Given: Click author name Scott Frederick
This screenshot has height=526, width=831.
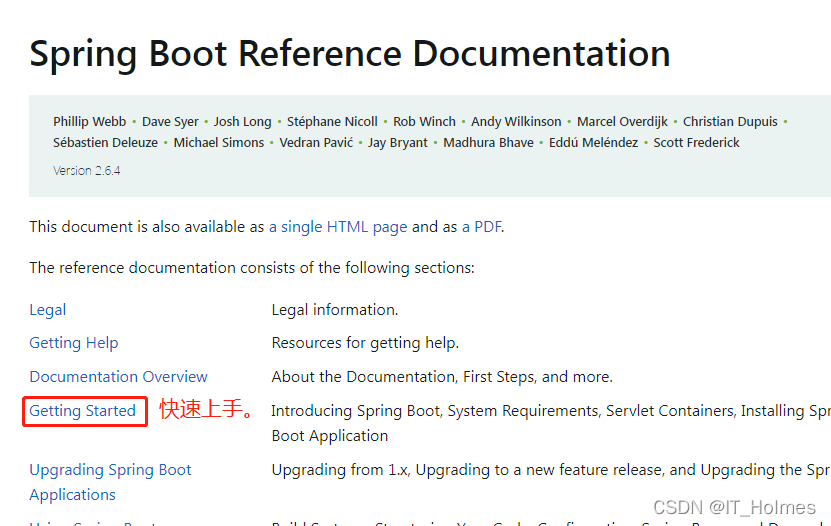Looking at the screenshot, I should click(x=696, y=143).
